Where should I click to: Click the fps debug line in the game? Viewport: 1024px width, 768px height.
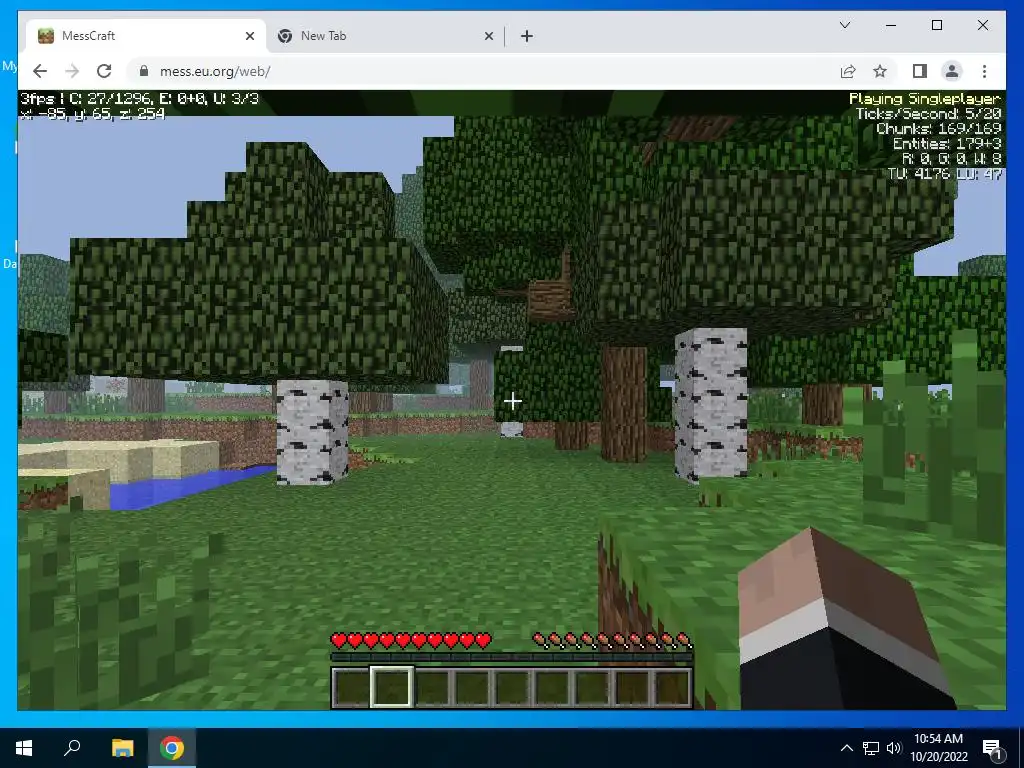139,99
